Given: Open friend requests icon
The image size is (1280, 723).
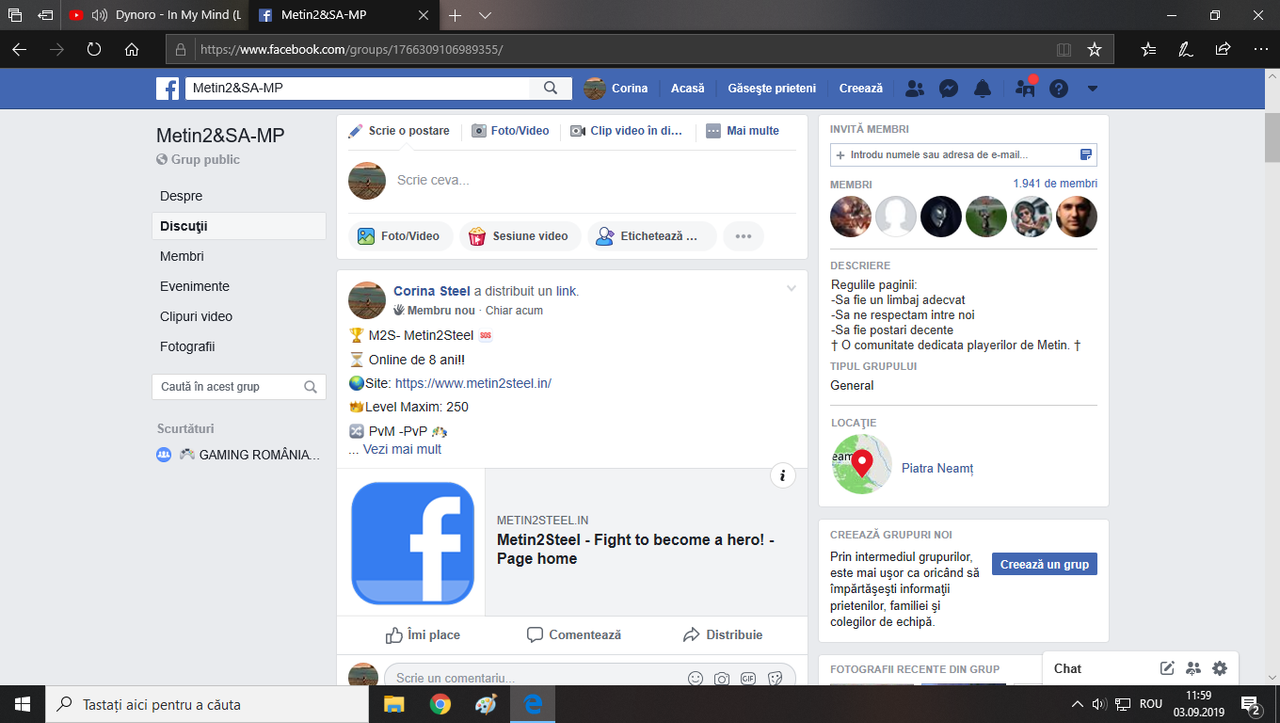Looking at the screenshot, I should coord(914,88).
